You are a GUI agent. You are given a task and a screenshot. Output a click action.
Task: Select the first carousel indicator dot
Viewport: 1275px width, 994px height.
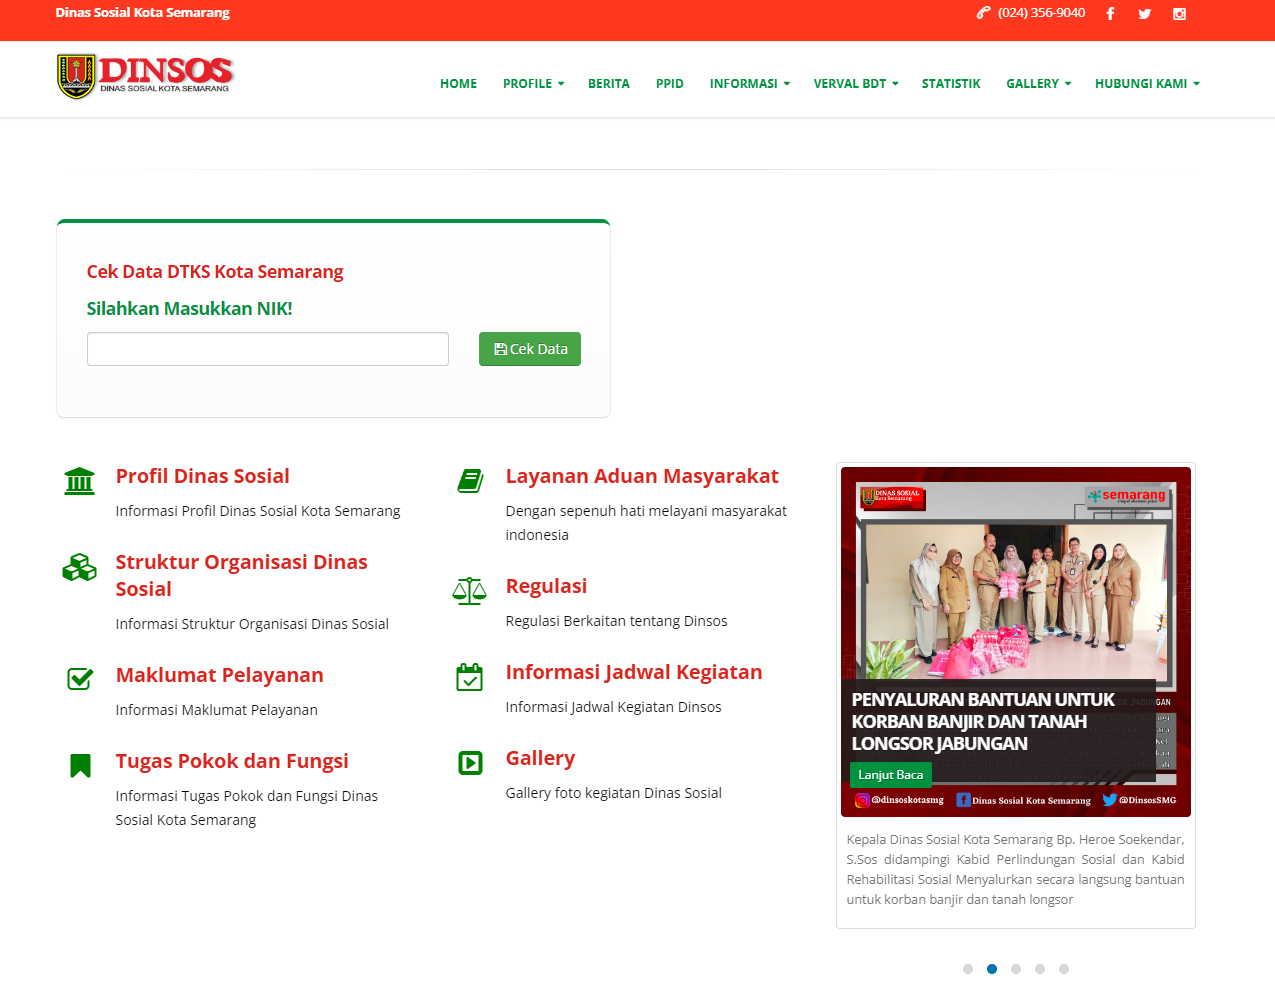pos(967,969)
